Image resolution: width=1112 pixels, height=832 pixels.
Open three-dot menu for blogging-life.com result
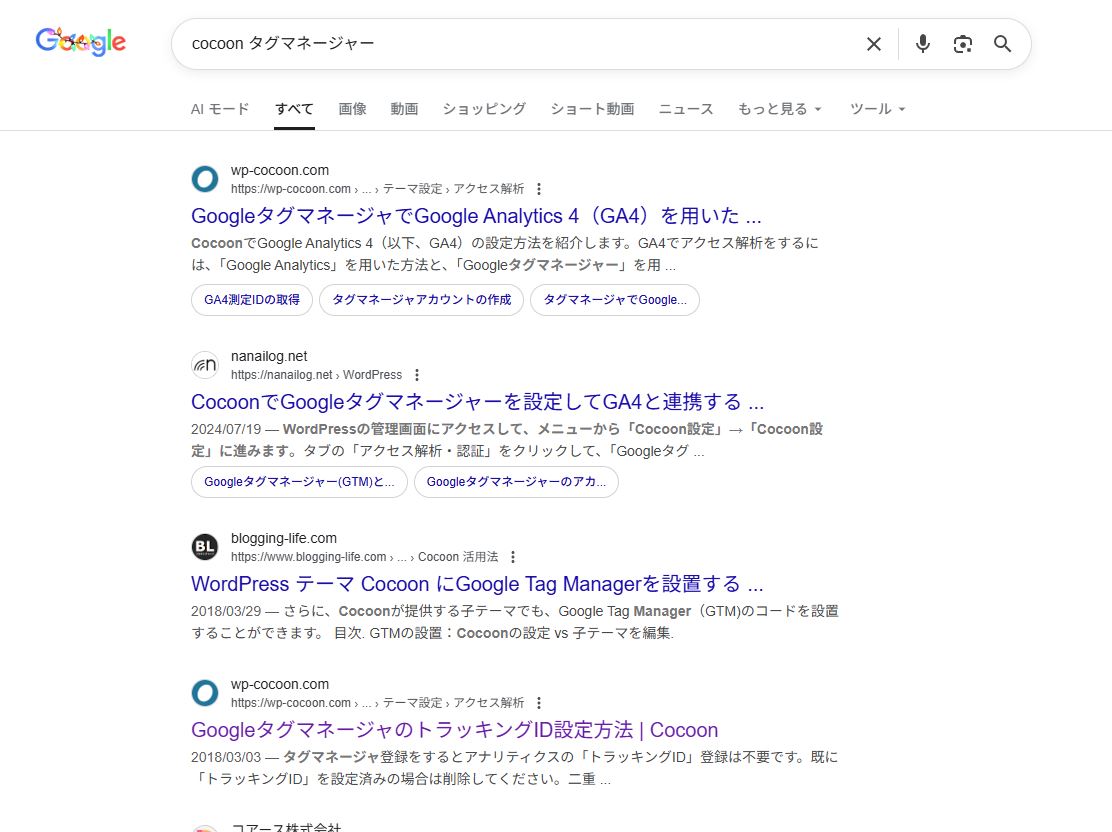pyautogui.click(x=513, y=557)
